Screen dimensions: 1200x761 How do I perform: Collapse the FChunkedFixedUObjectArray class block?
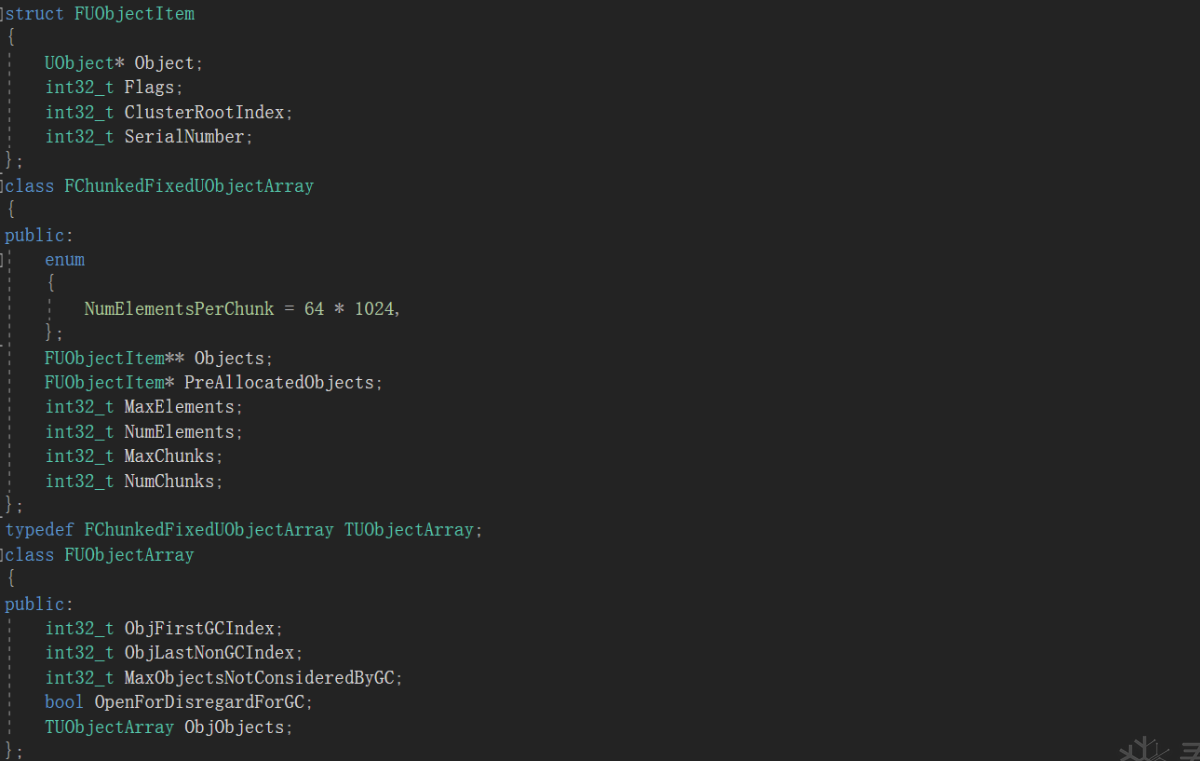tap(3, 186)
